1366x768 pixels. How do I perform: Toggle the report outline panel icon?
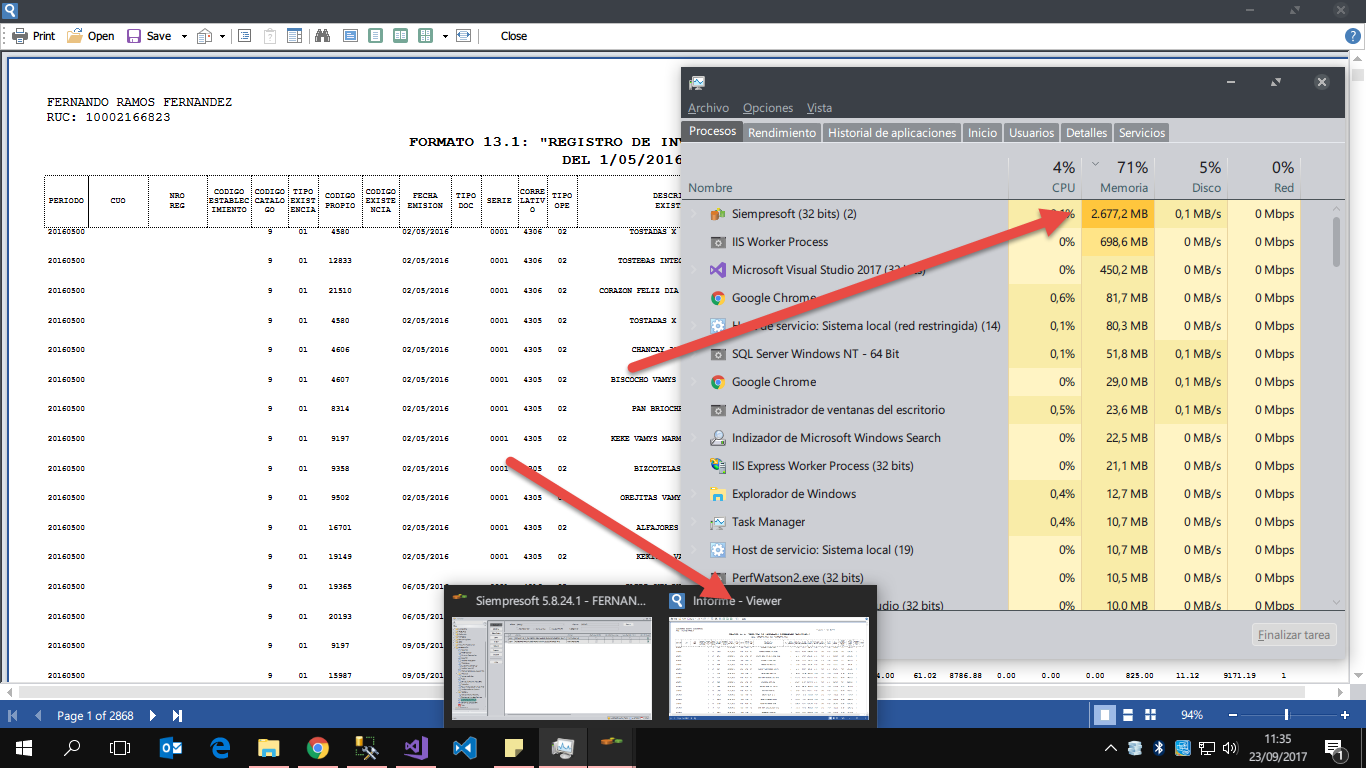tap(244, 36)
